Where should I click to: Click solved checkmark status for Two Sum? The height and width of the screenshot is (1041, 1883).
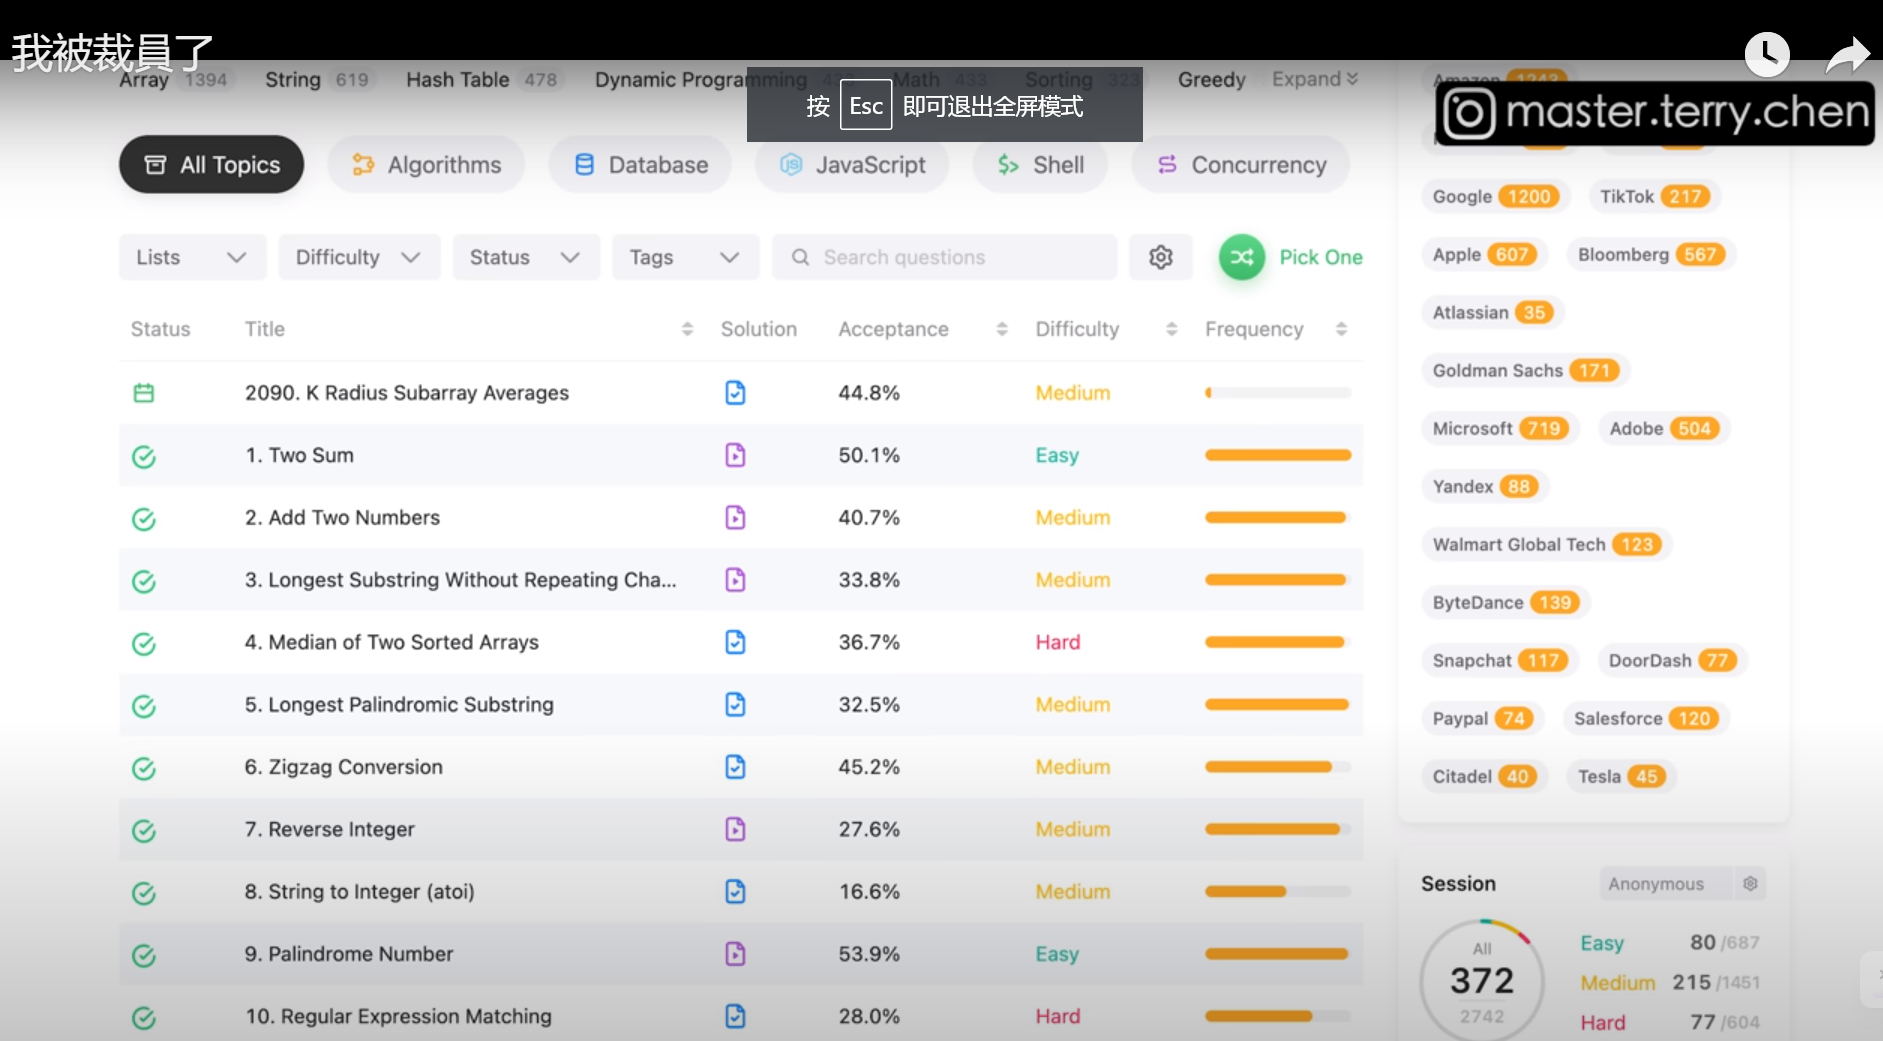[x=144, y=457]
